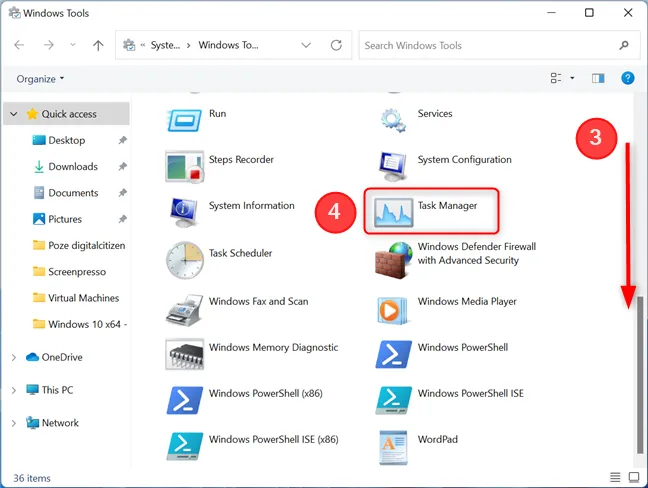
Task: Open the address bar history dropdown
Action: (306, 45)
